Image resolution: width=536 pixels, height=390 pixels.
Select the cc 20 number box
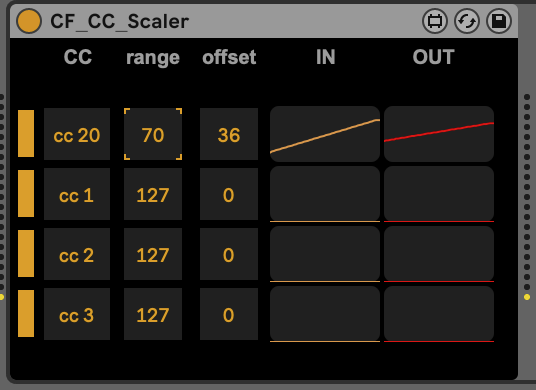pos(77,134)
